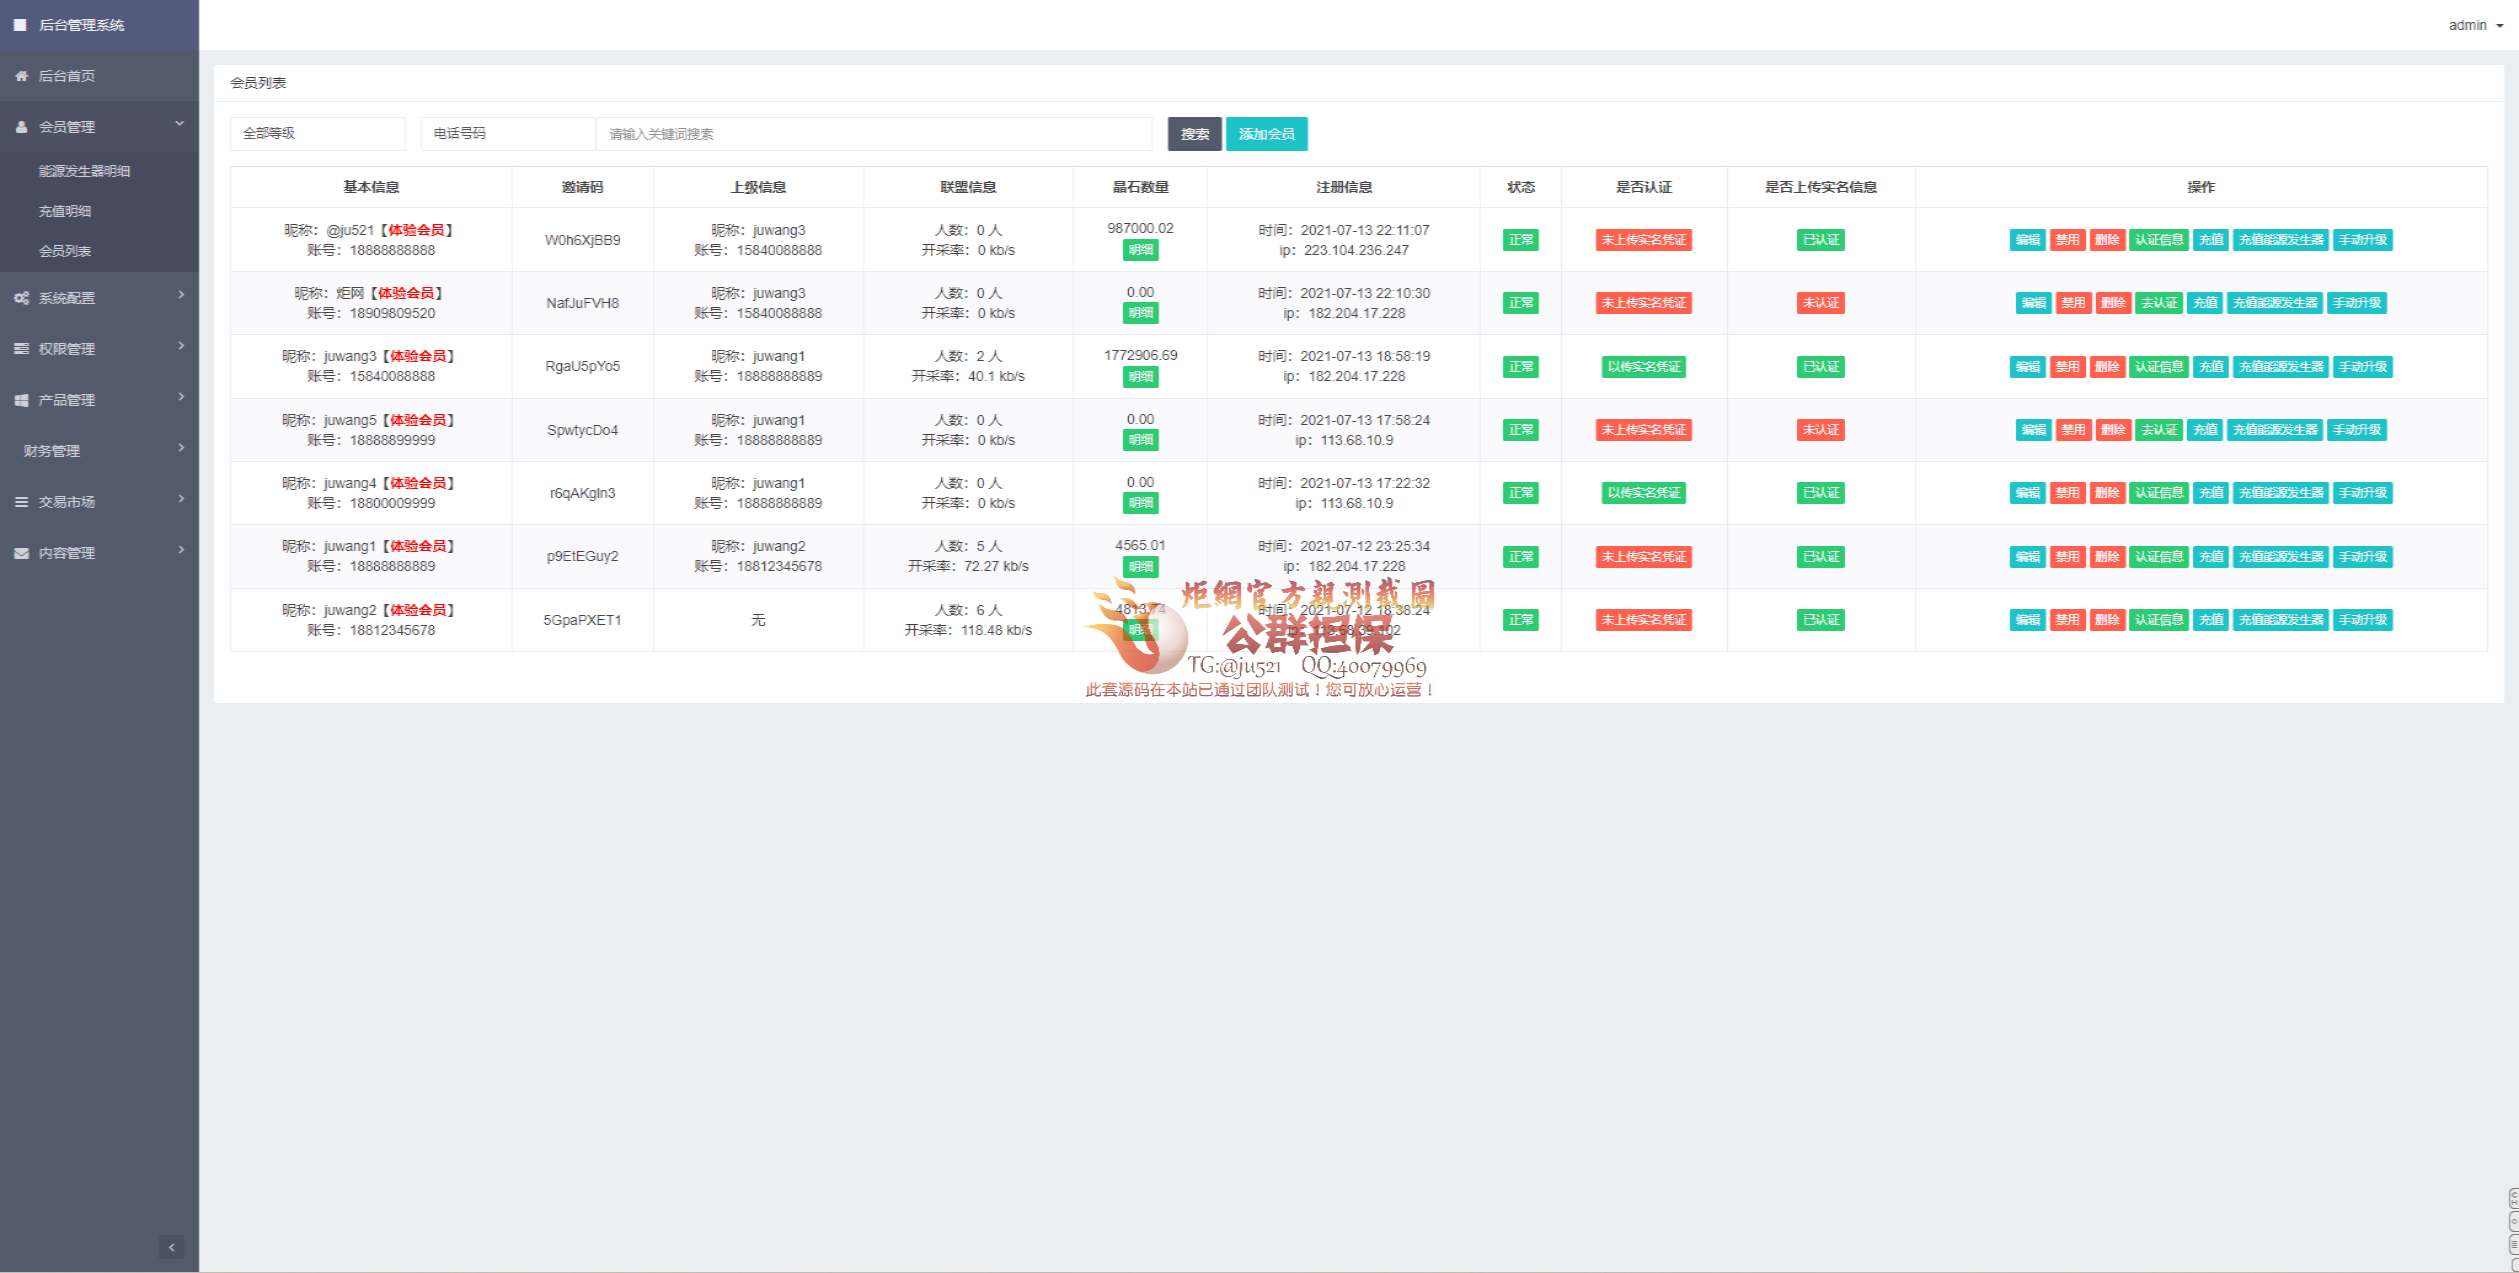
Task: Click the list icon for 交易市场
Action: pyautogui.click(x=21, y=502)
